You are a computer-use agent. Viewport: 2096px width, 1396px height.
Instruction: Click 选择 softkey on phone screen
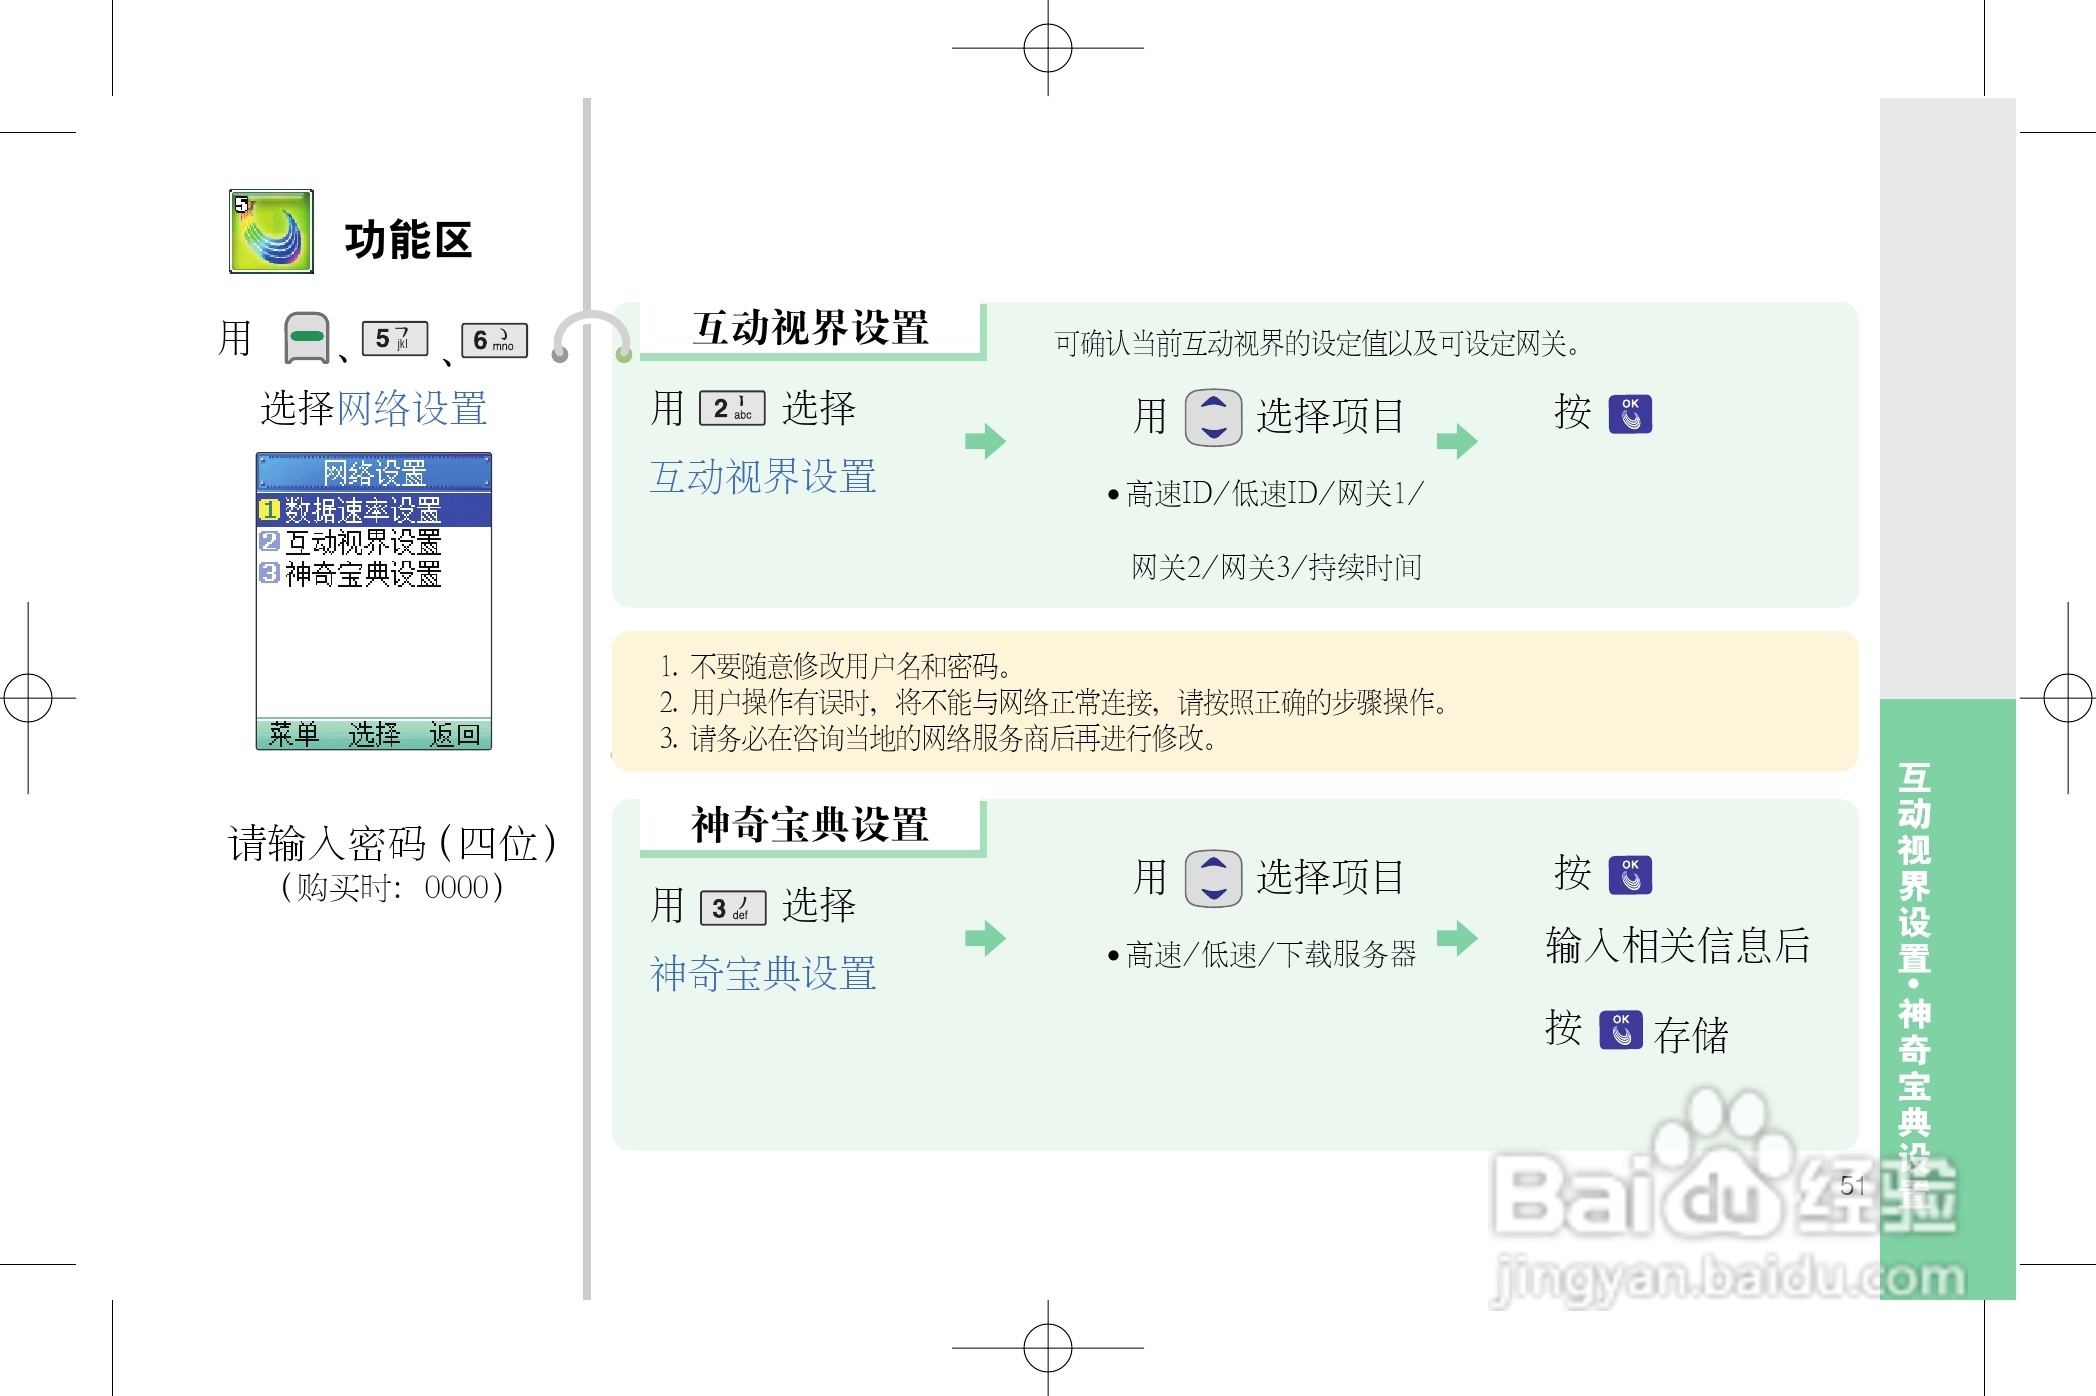pyautogui.click(x=374, y=734)
